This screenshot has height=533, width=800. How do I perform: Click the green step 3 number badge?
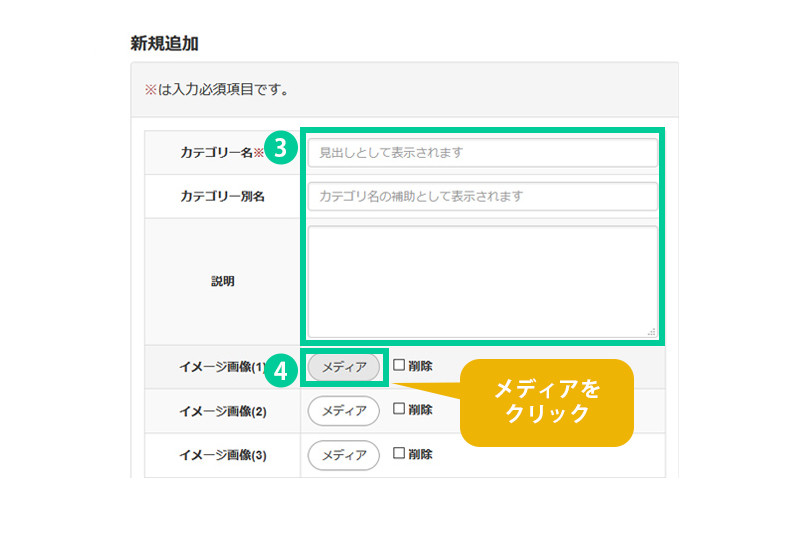coord(281,149)
